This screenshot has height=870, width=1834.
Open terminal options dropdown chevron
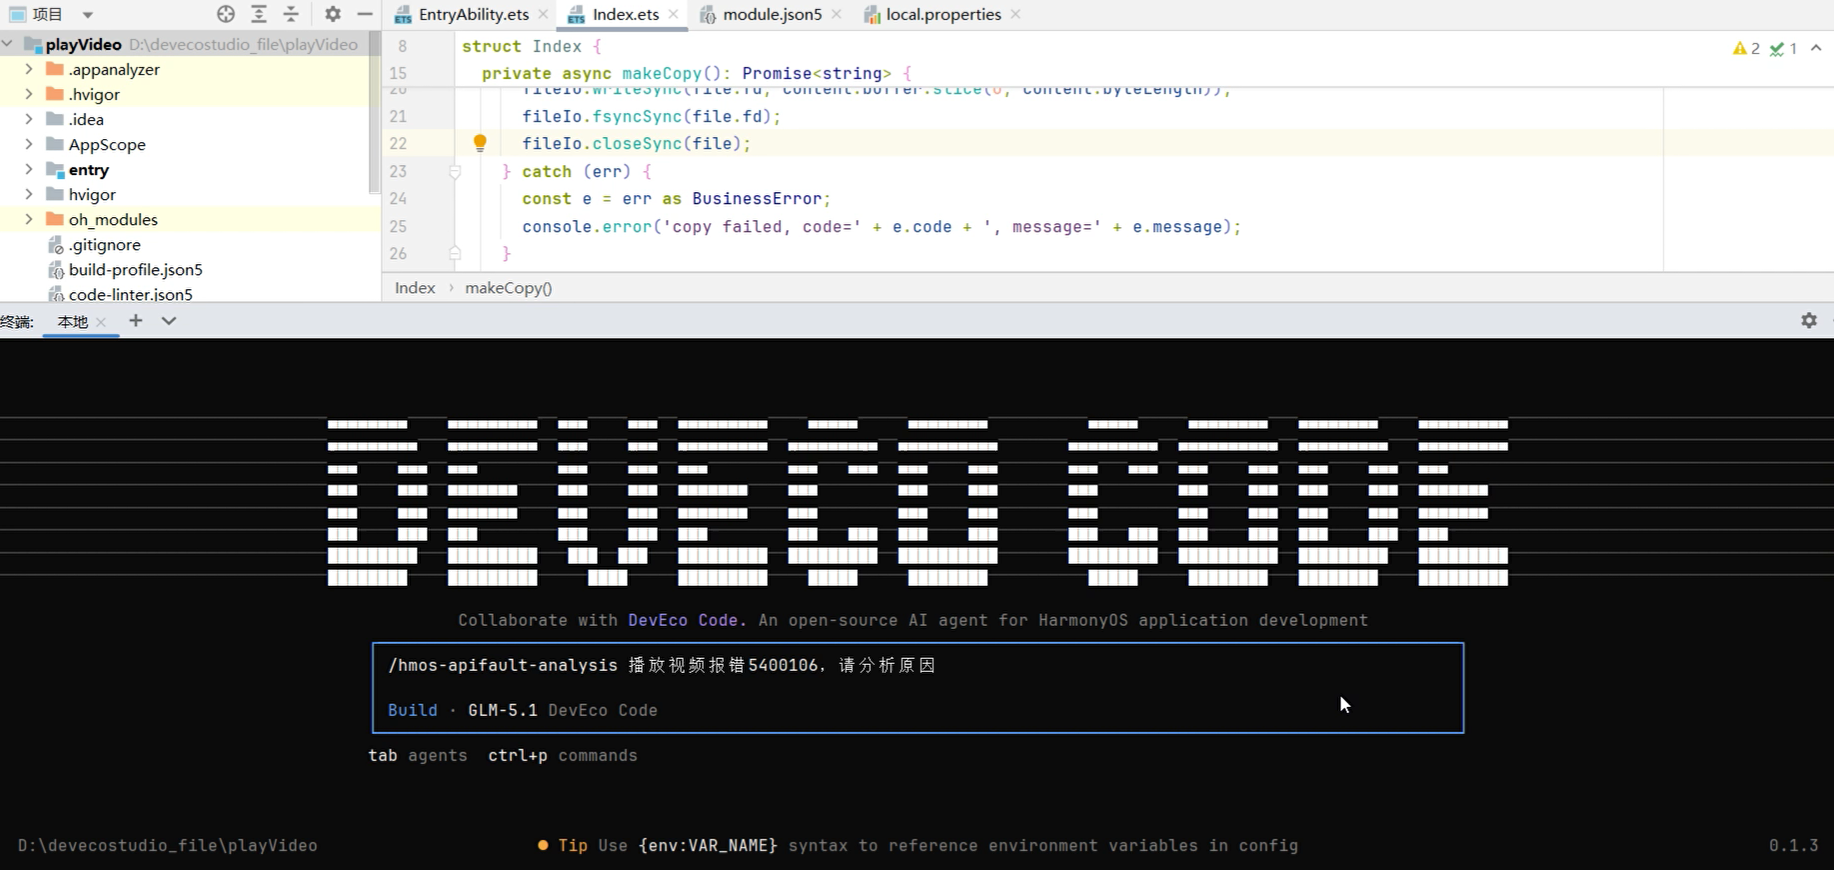[x=169, y=321]
